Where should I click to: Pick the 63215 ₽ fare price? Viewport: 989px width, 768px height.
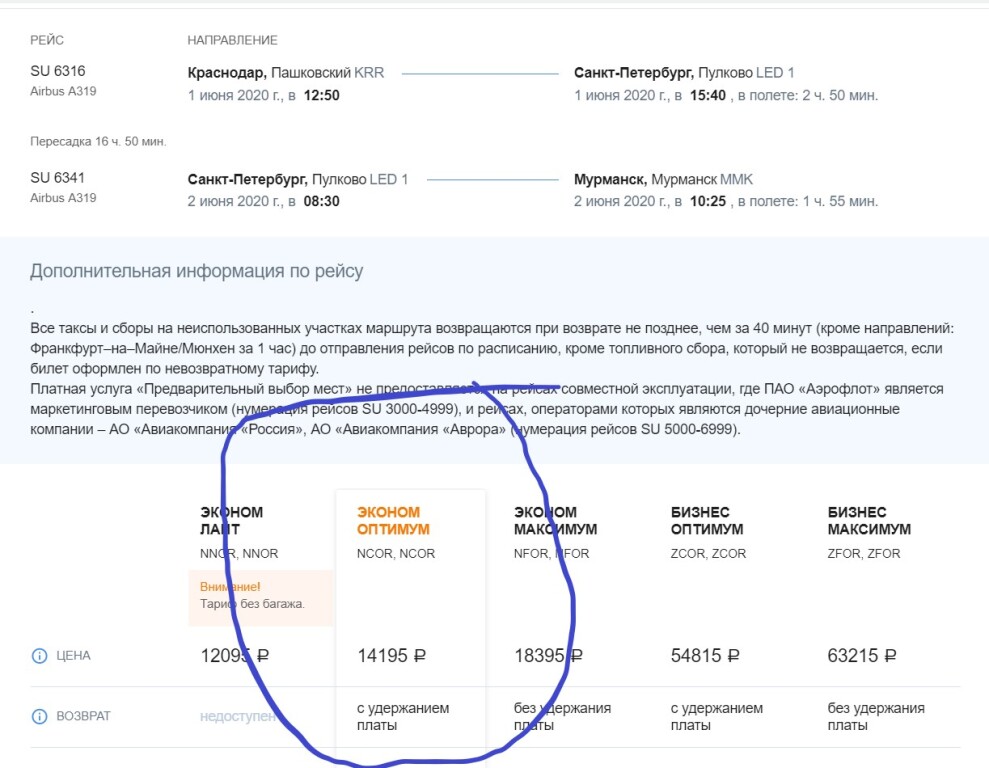click(862, 656)
